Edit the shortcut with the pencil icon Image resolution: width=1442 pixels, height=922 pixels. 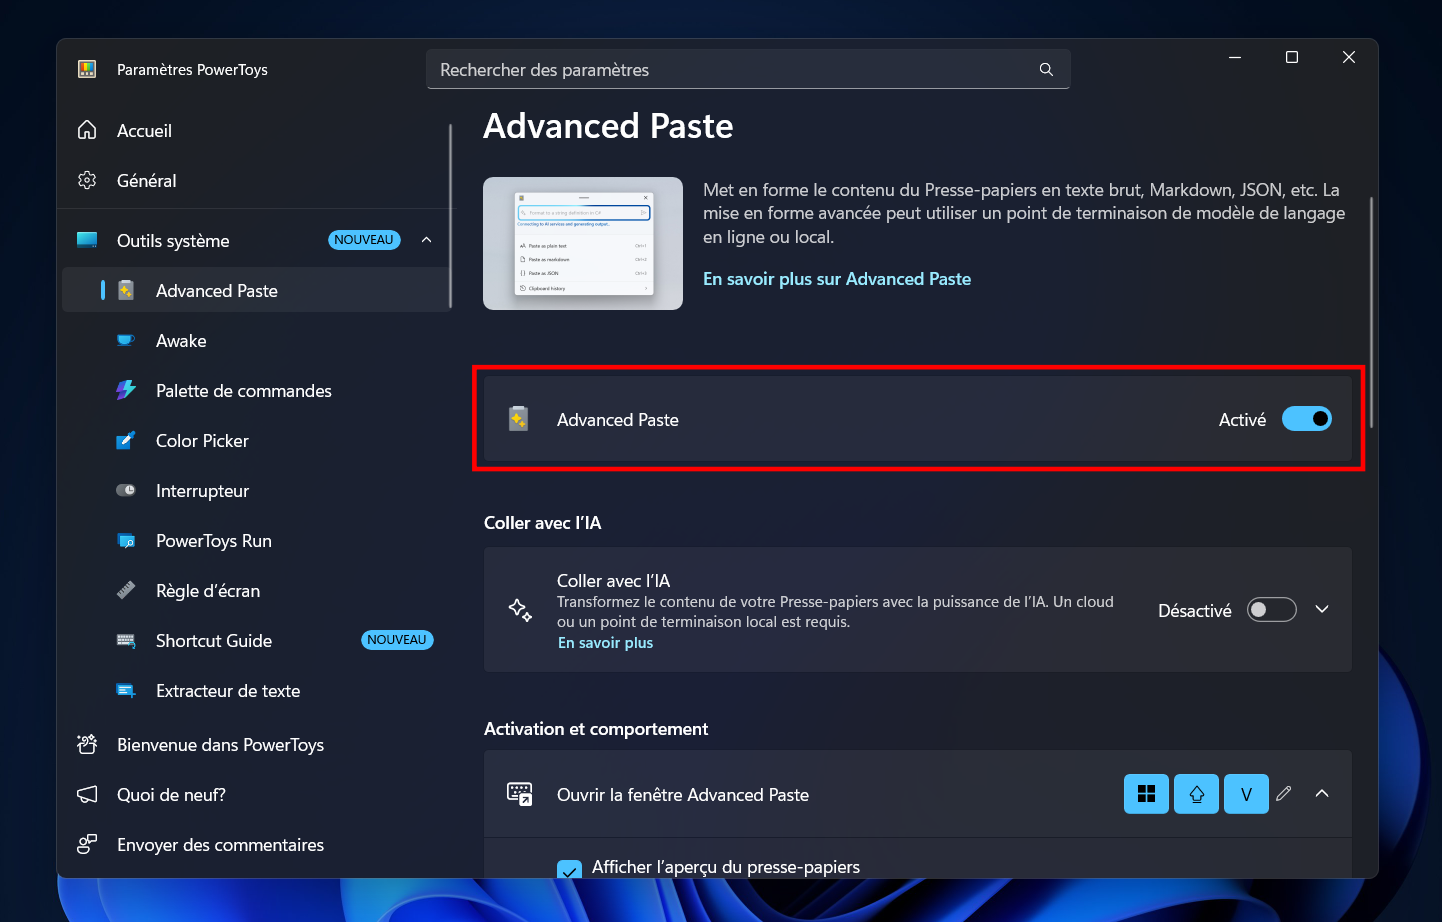coord(1284,793)
